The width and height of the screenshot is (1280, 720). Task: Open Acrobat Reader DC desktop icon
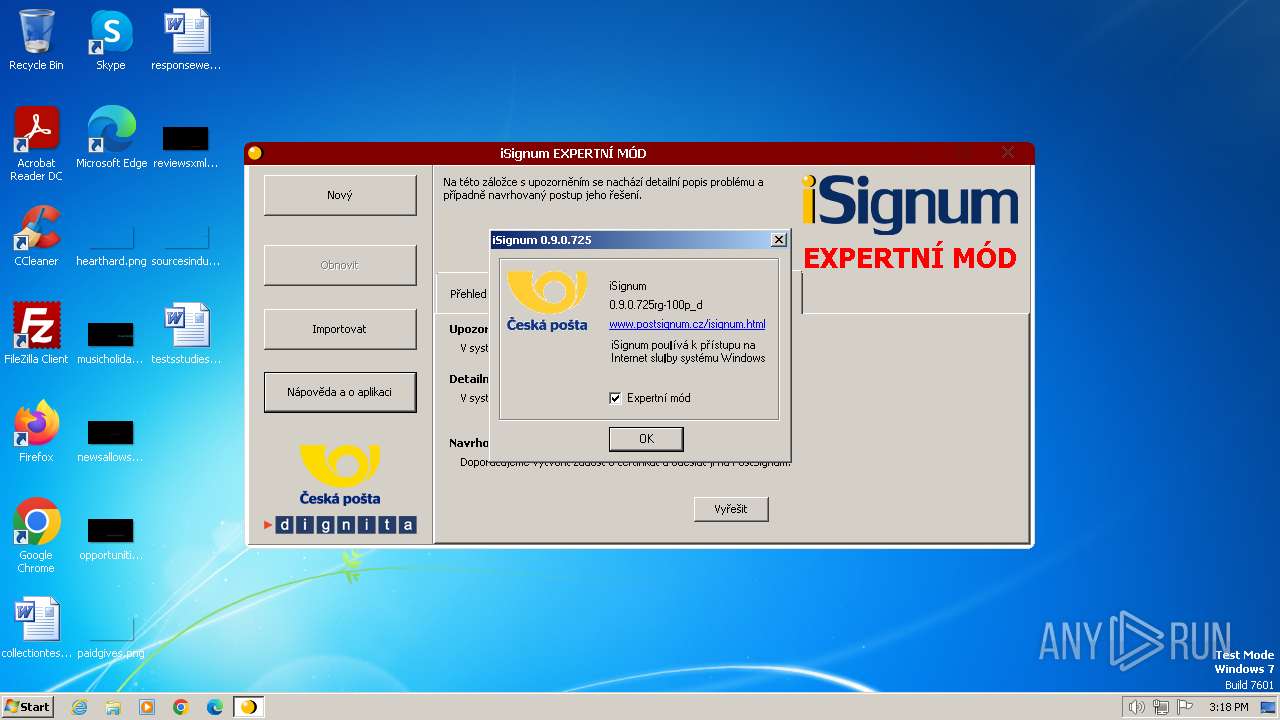(x=36, y=144)
